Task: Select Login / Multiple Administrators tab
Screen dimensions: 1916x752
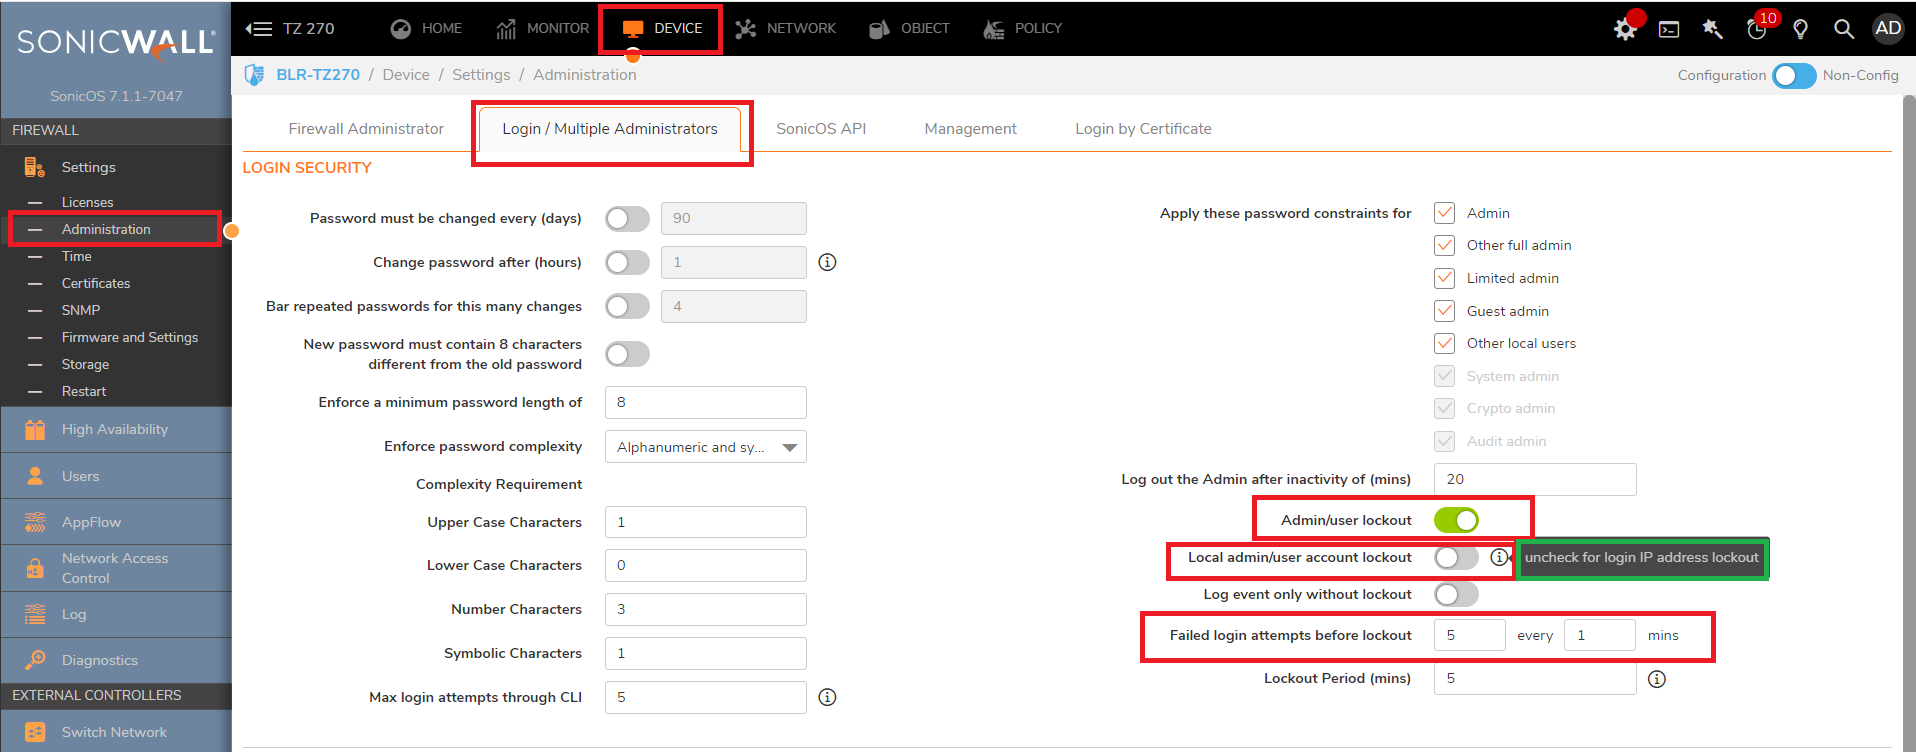Action: tap(610, 129)
